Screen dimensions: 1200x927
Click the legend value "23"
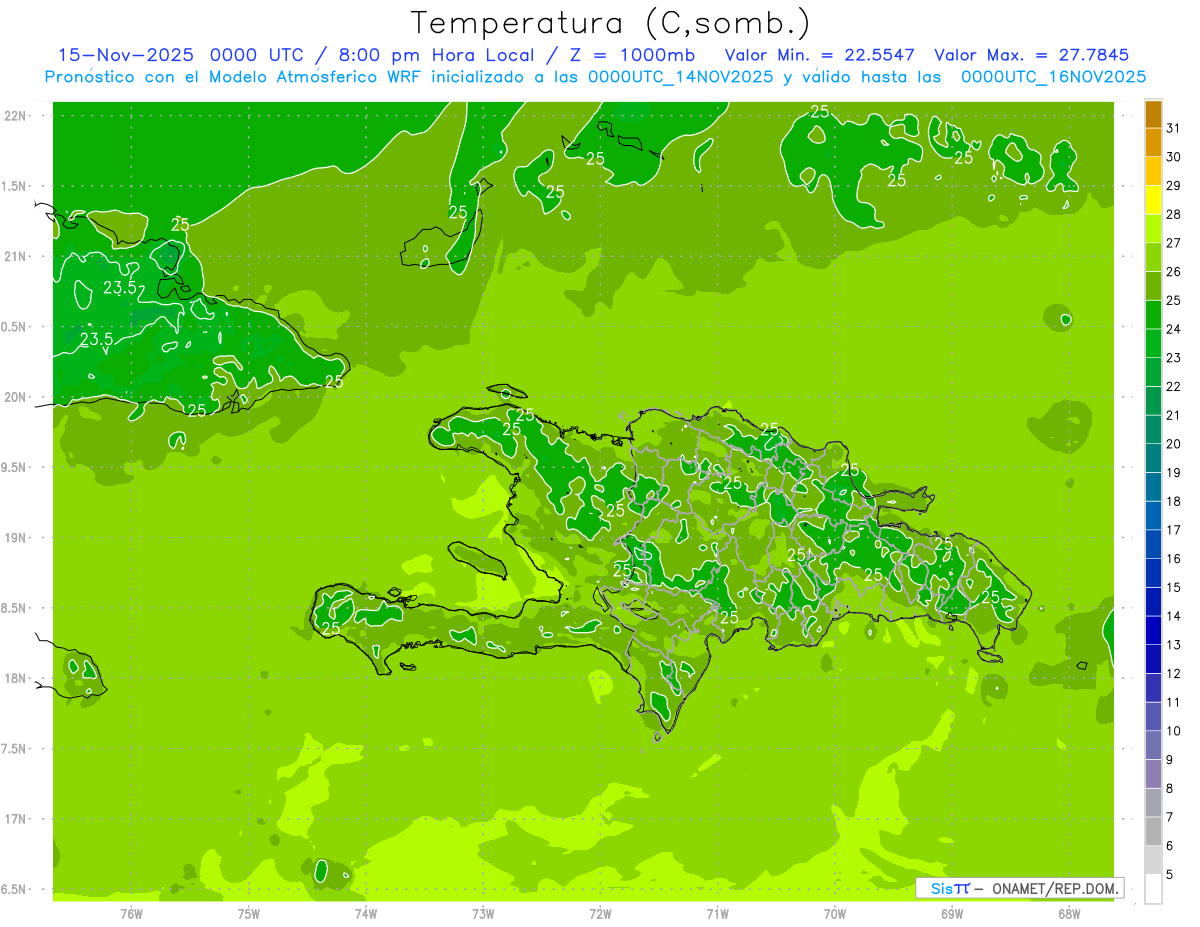point(1174,358)
